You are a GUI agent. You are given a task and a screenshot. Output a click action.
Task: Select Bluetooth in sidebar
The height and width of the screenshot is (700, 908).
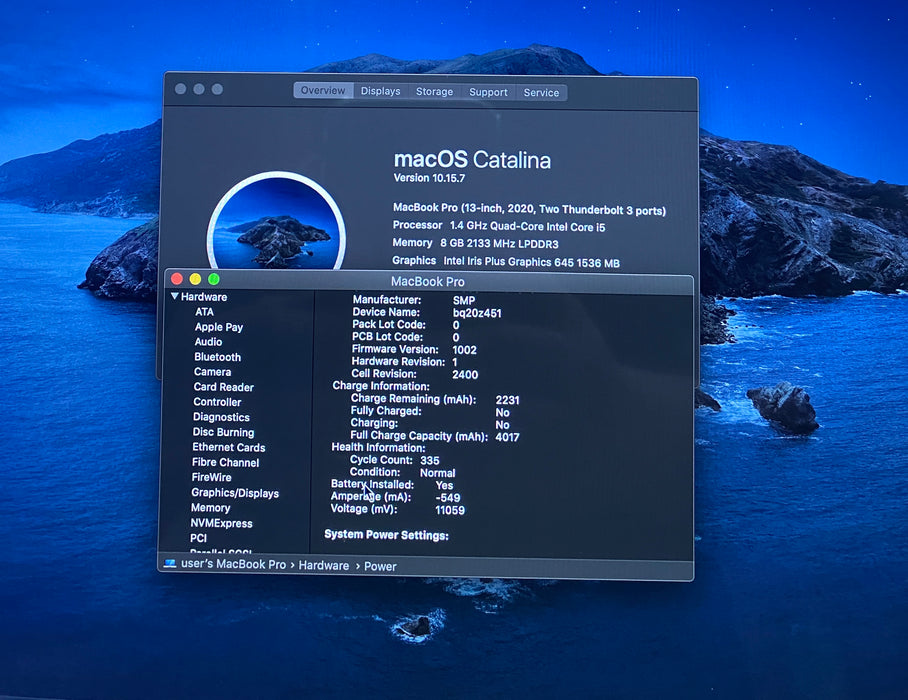tap(217, 357)
